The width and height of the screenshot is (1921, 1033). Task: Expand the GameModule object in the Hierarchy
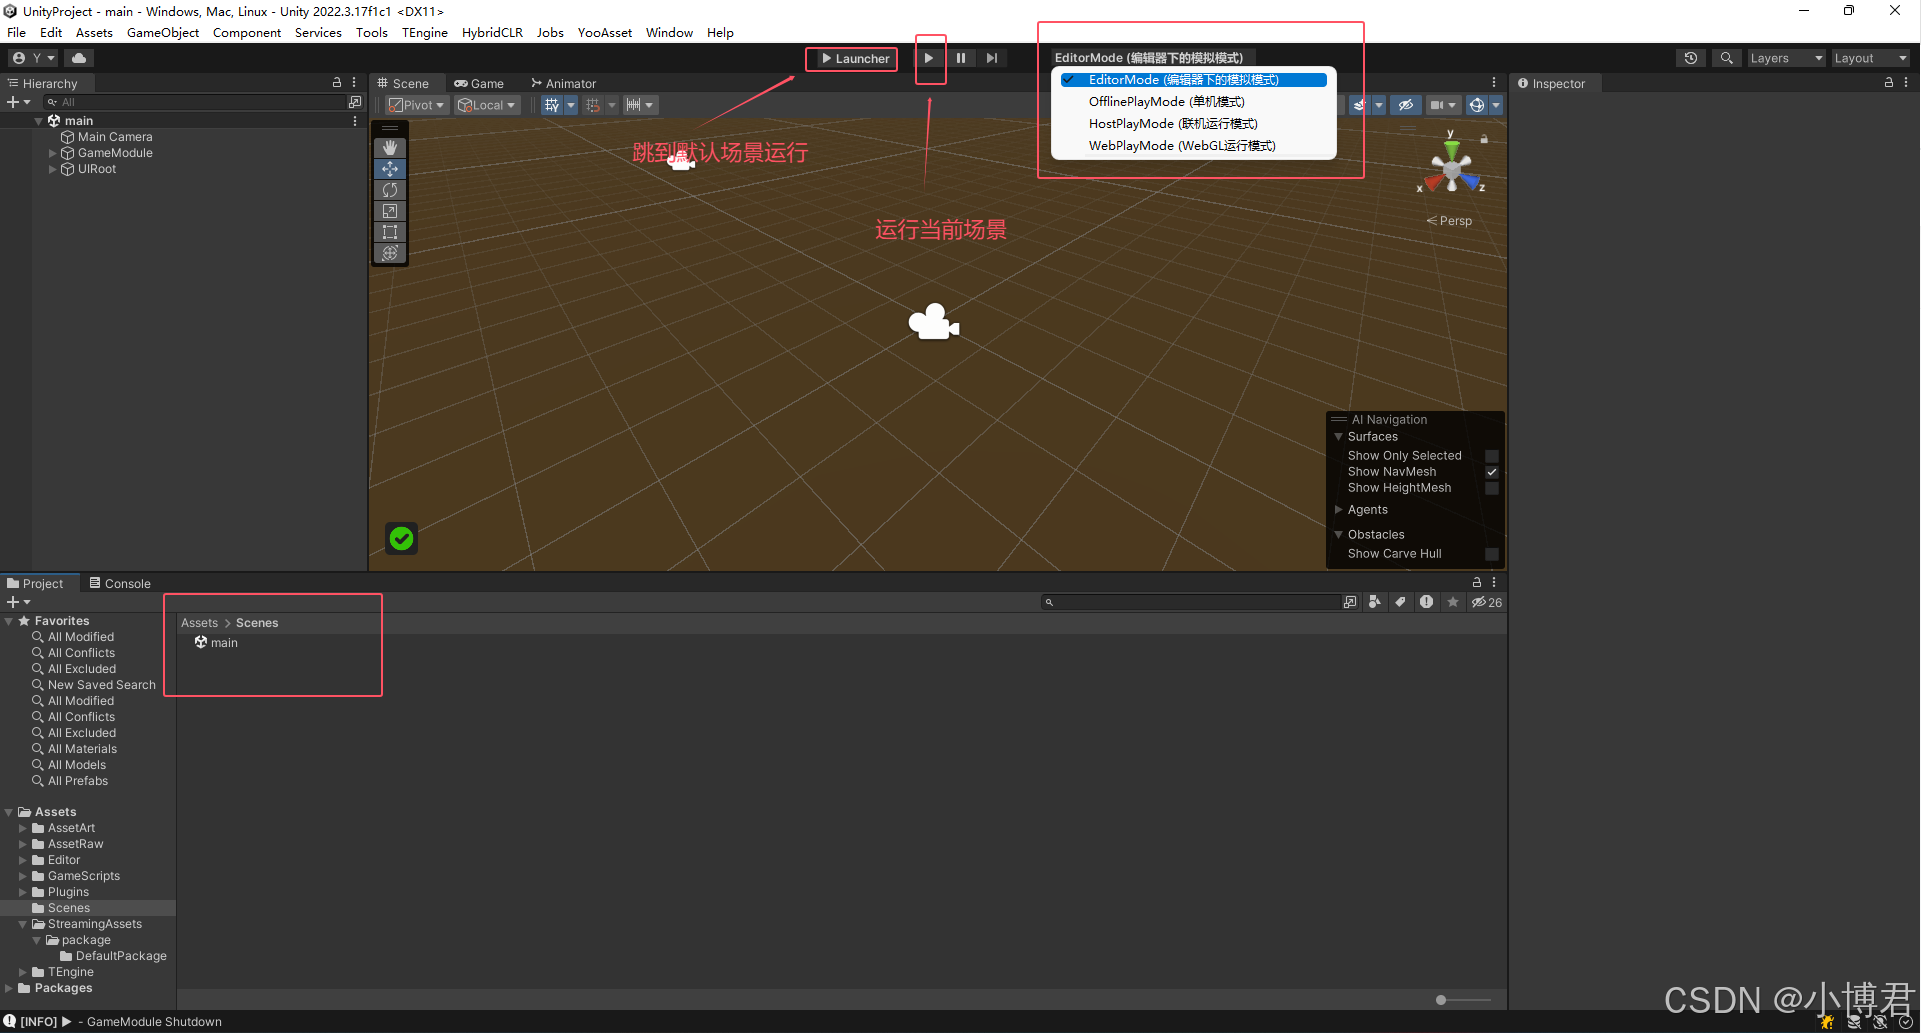52,153
